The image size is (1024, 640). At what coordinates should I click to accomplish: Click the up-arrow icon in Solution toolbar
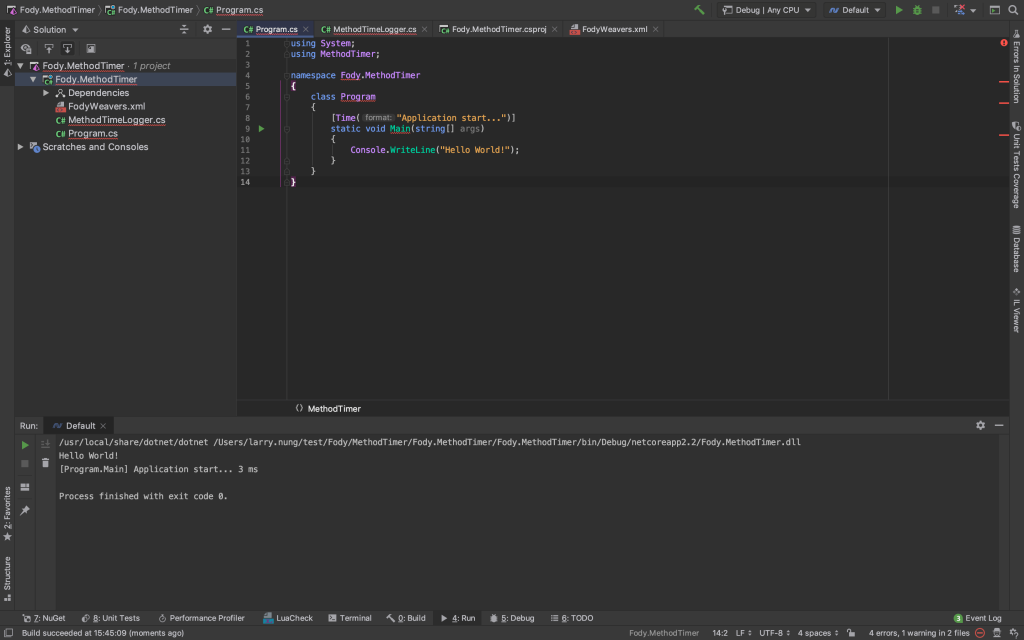click(x=48, y=48)
